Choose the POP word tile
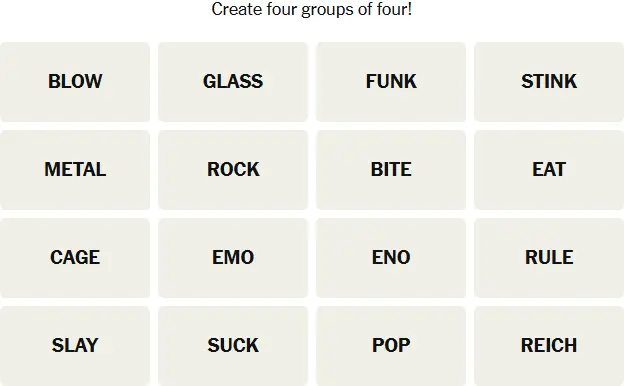Screen dimensions: 624x386 click(x=391, y=346)
